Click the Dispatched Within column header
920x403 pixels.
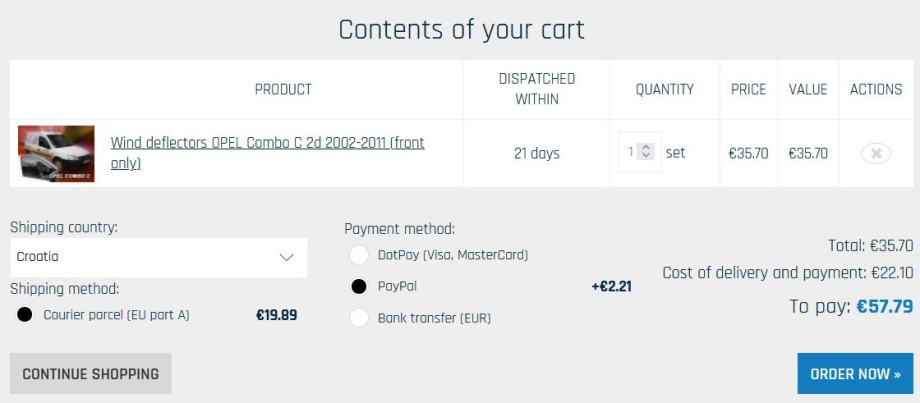537,89
